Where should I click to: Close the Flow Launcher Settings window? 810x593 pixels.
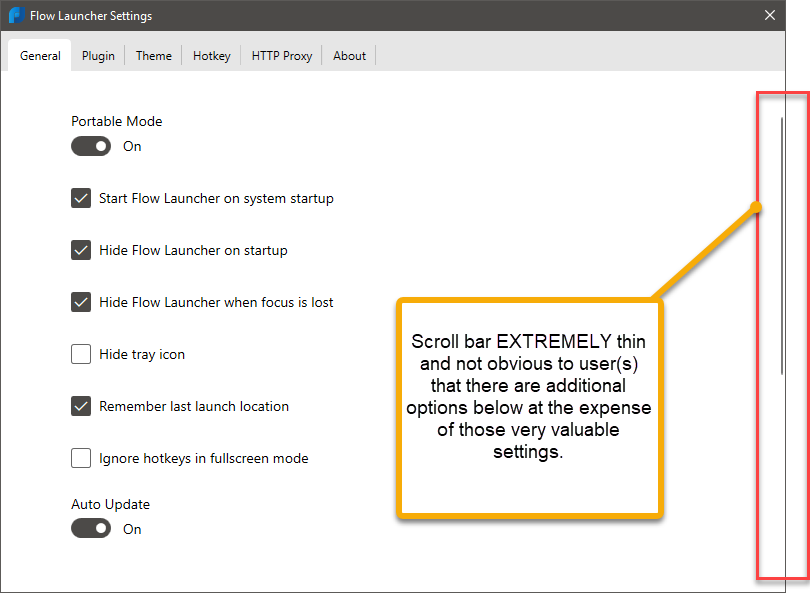[x=770, y=15]
